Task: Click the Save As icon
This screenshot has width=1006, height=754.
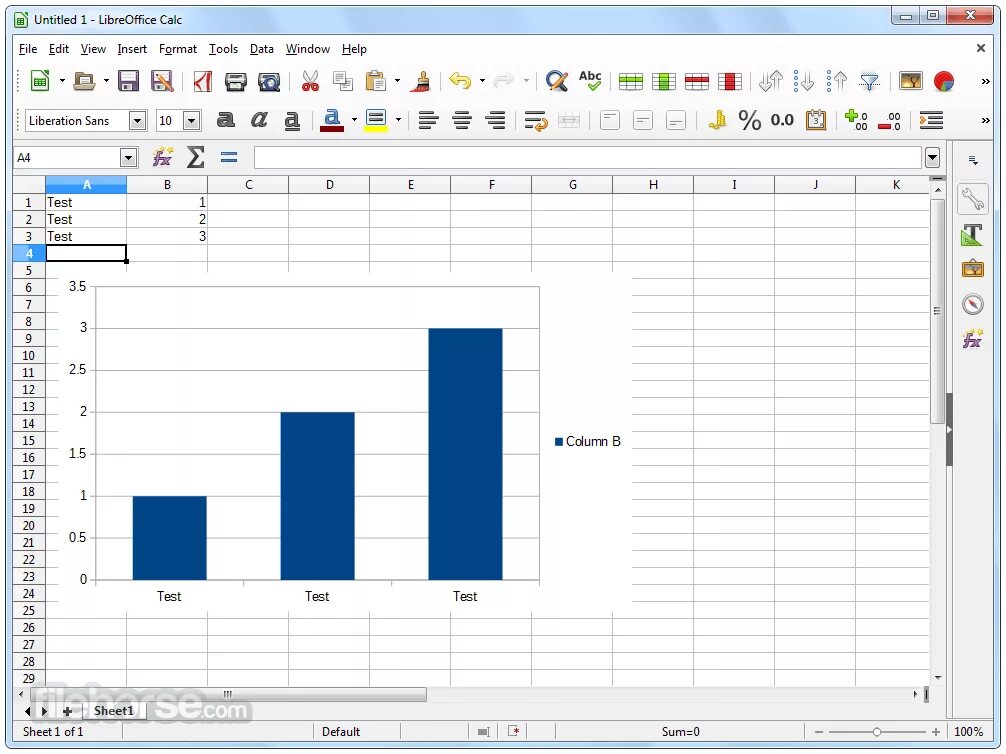Action: coord(162,81)
